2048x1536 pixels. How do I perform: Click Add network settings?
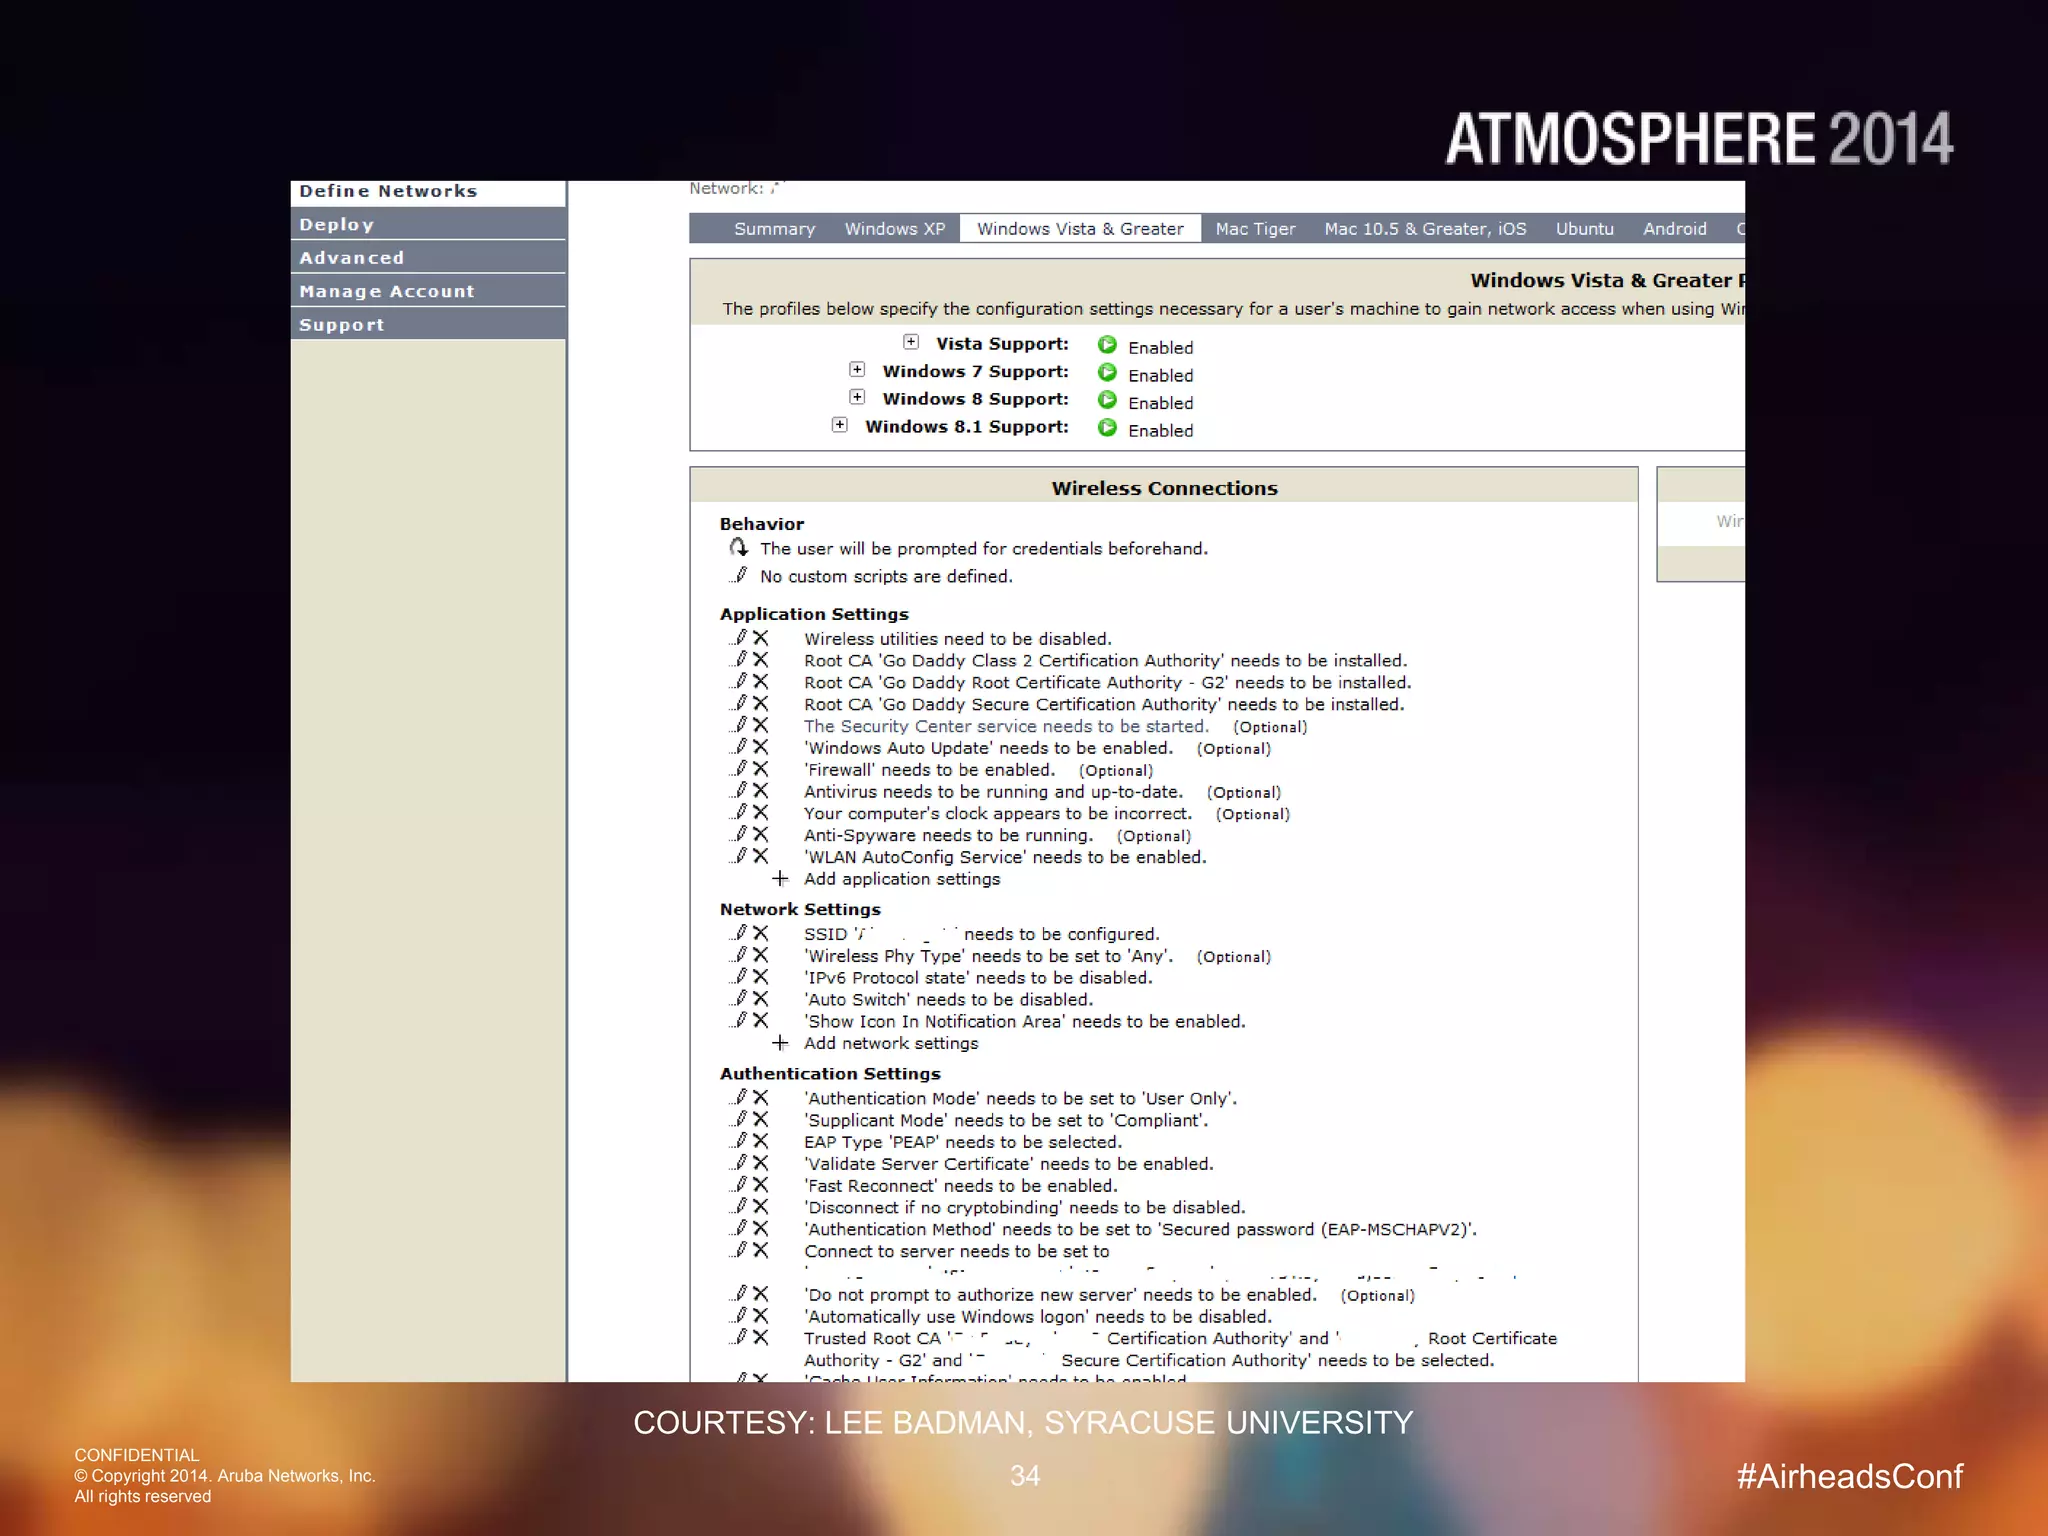(x=890, y=1043)
